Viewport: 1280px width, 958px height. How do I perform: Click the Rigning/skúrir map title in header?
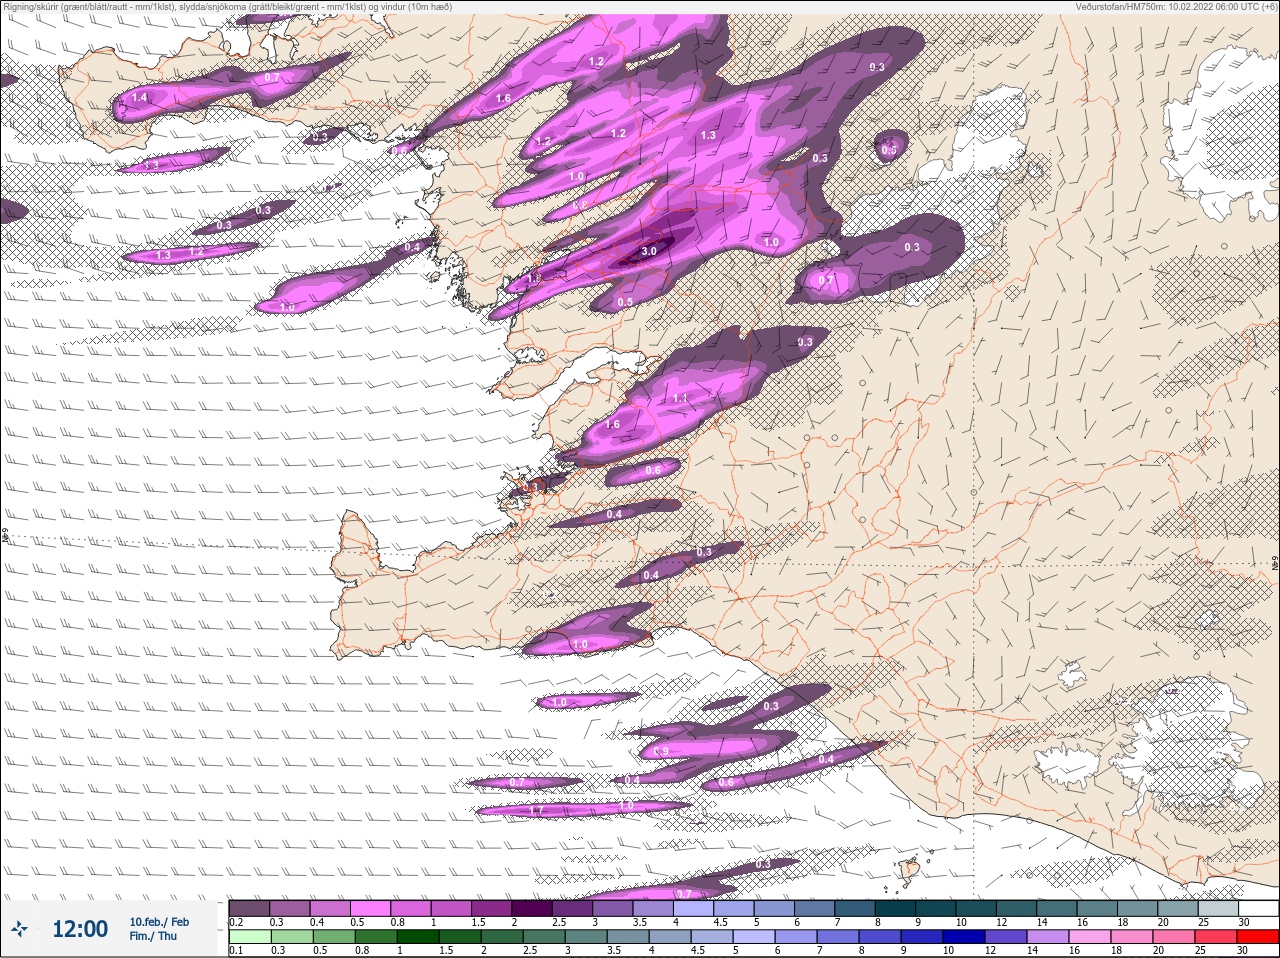227,7
